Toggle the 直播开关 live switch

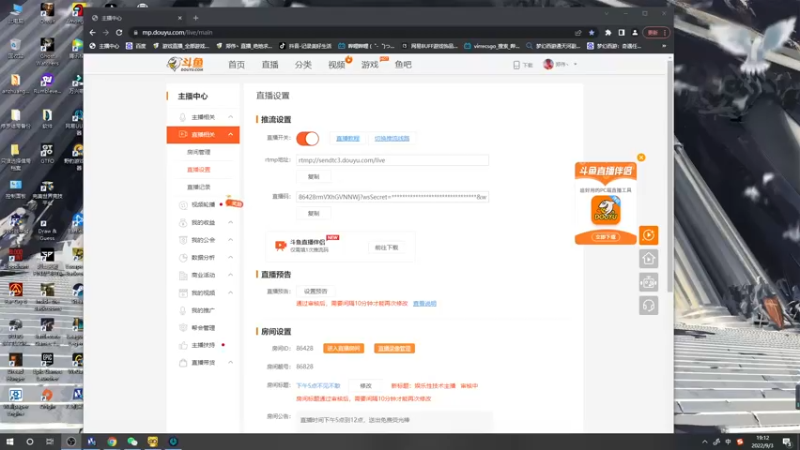(307, 138)
